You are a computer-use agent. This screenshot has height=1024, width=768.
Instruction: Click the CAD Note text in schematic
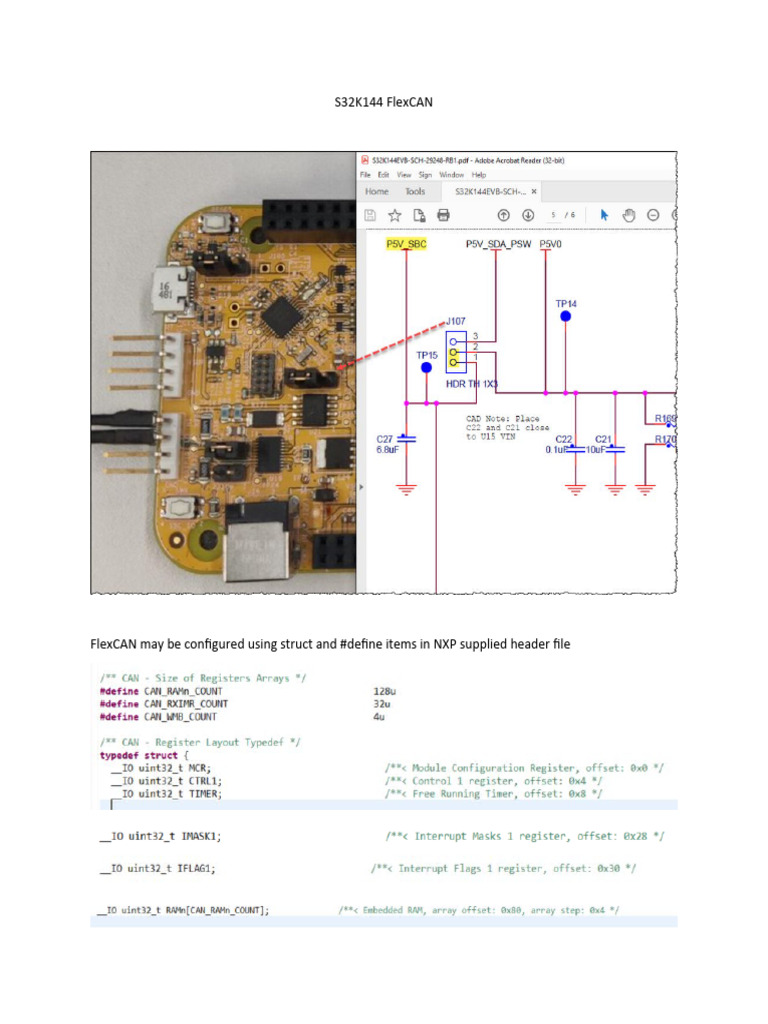coord(507,428)
